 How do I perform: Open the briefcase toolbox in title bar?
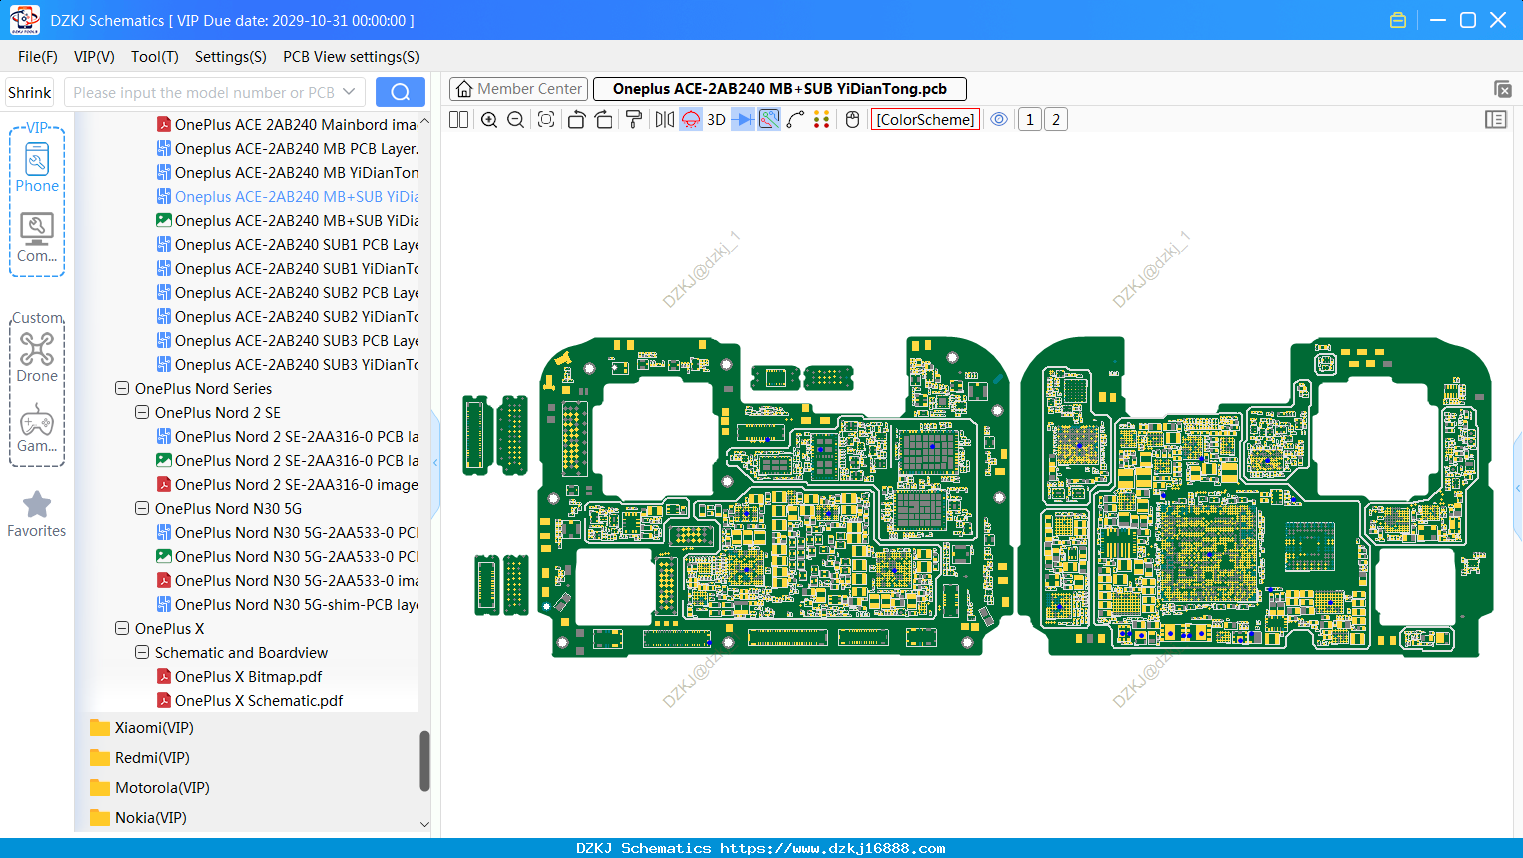point(1398,20)
